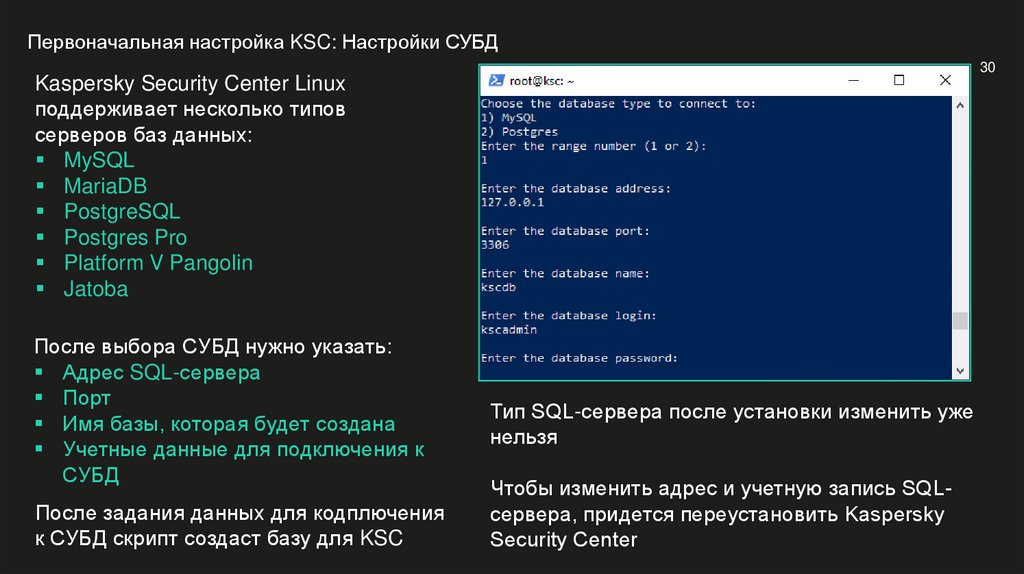The image size is (1024, 574).
Task: Click the 'MariaDB' bullet item
Action: tap(105, 186)
